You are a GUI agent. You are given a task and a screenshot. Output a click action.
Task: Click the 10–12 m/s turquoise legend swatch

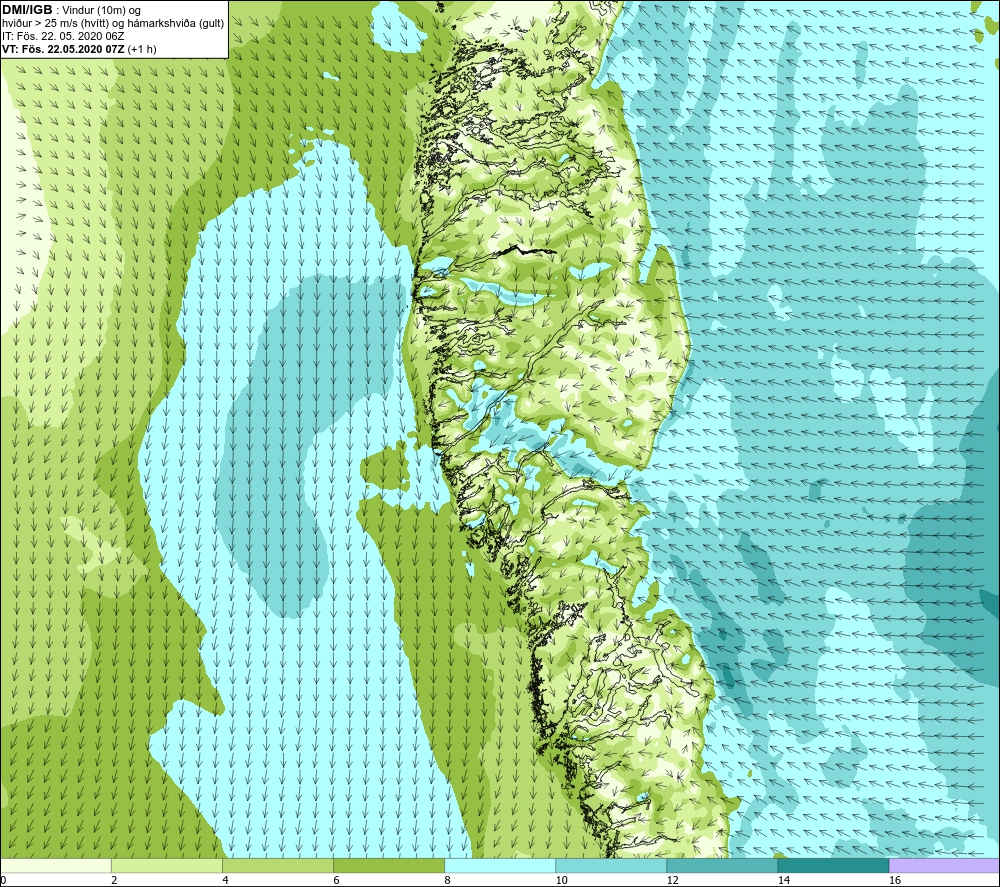click(610, 865)
